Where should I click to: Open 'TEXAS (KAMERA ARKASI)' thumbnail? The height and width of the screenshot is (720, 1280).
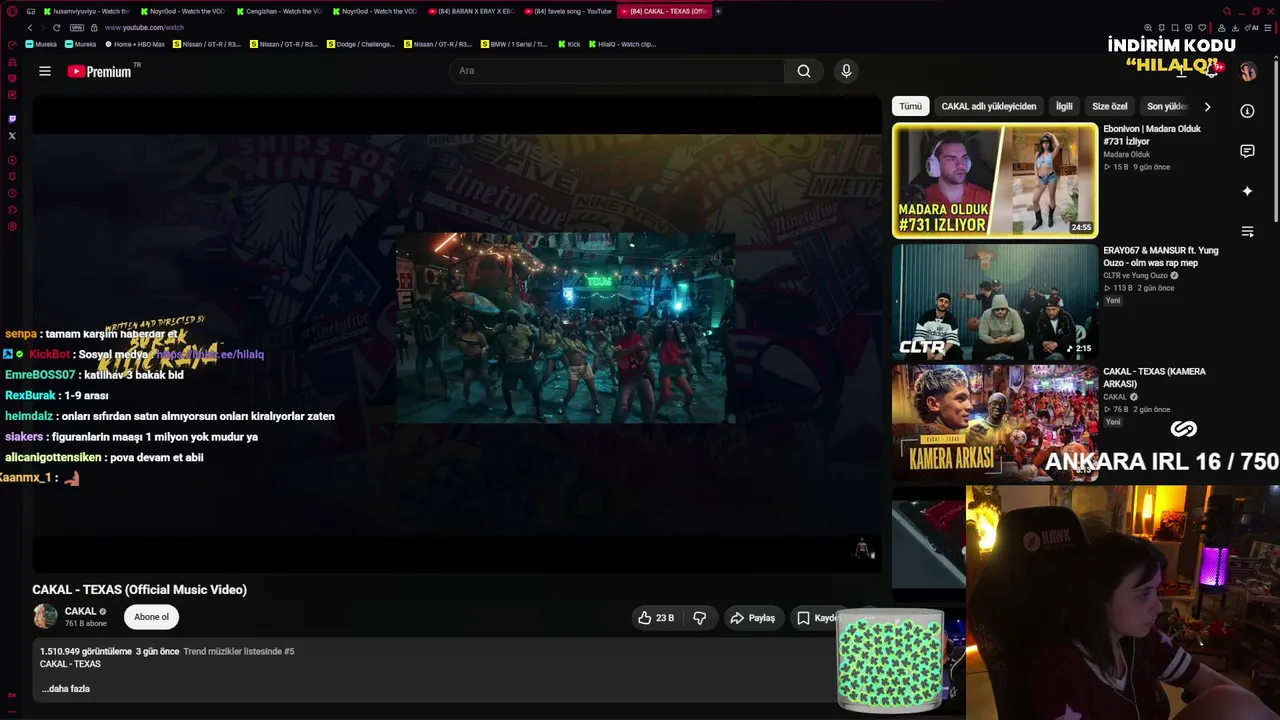[995, 423]
